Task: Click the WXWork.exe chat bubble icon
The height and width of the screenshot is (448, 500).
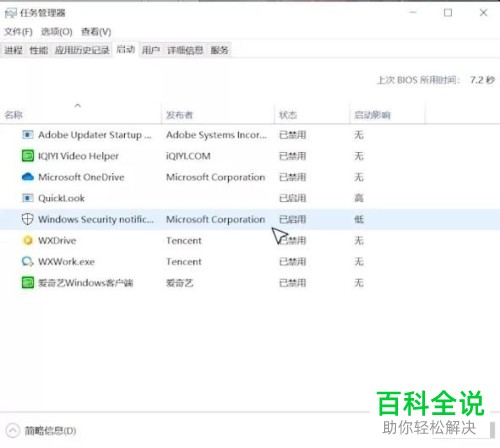Action: click(28, 261)
